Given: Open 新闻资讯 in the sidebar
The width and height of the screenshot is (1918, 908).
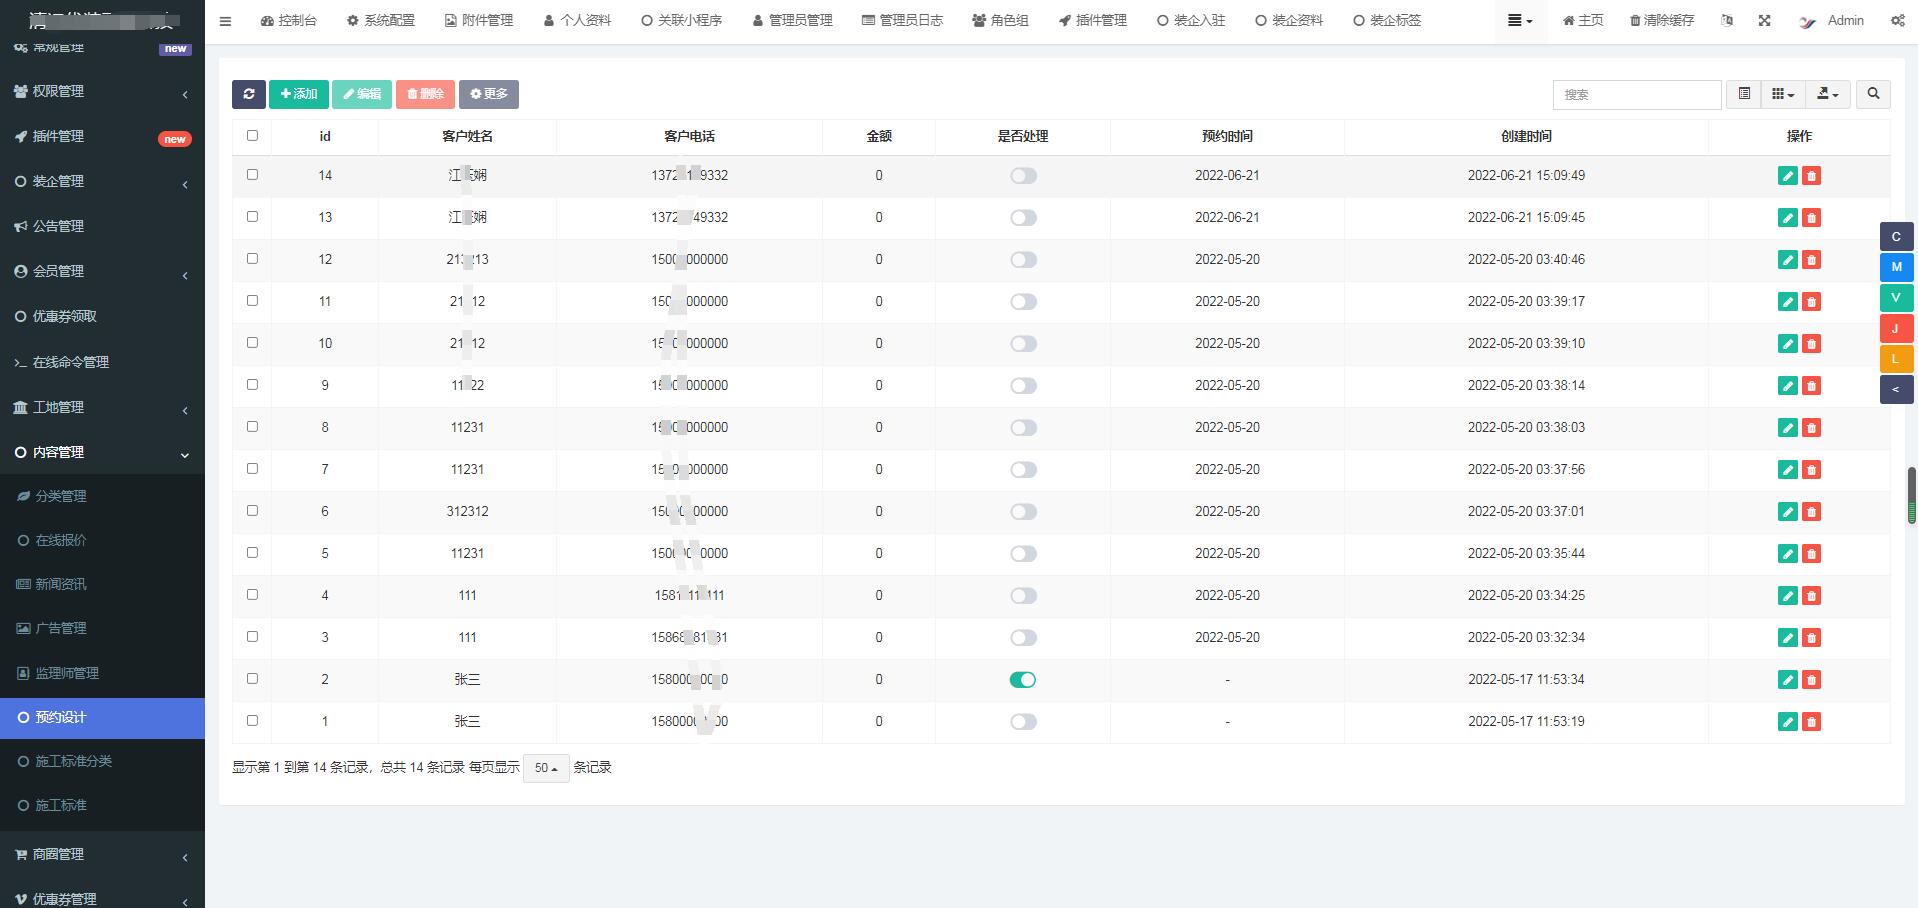Looking at the screenshot, I should click(x=61, y=584).
